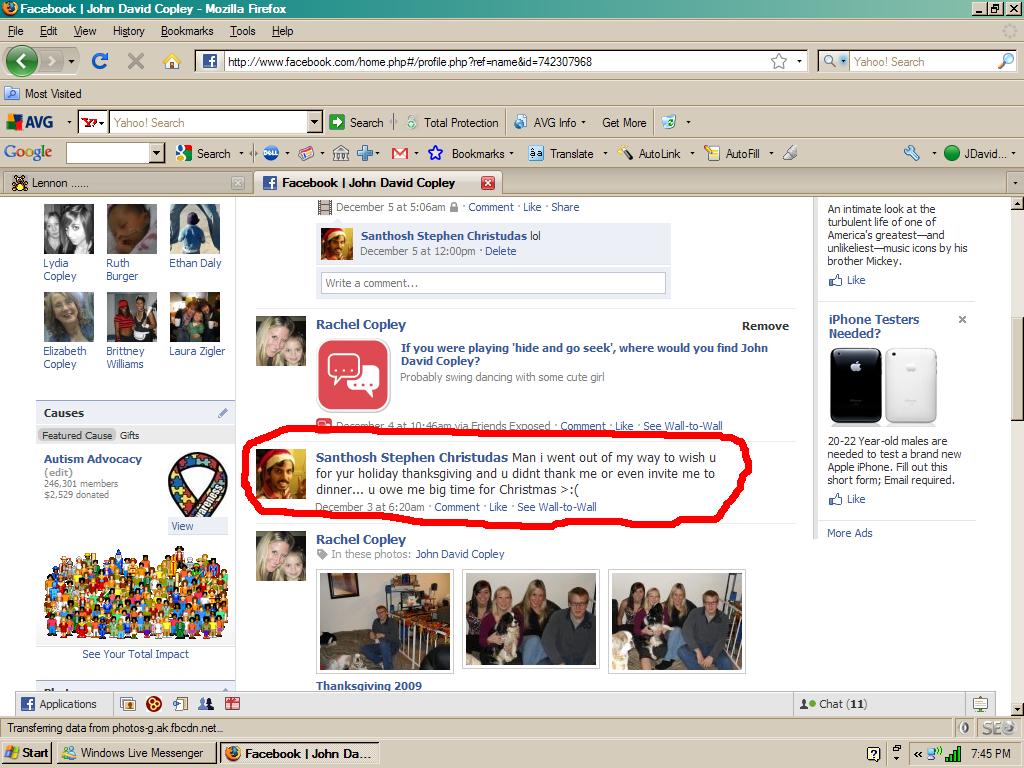
Task: Click the highlighter pen icon on Google toolbar
Action: click(790, 153)
